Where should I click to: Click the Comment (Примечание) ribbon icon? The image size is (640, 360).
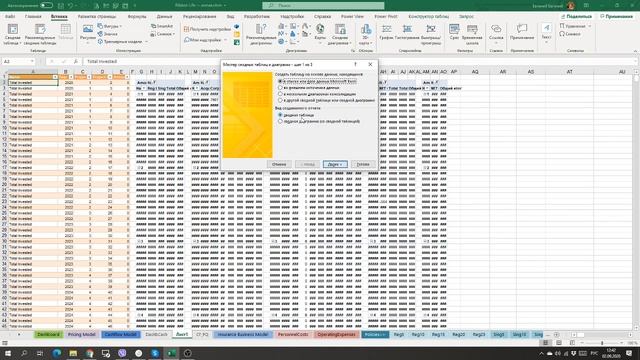point(522,32)
